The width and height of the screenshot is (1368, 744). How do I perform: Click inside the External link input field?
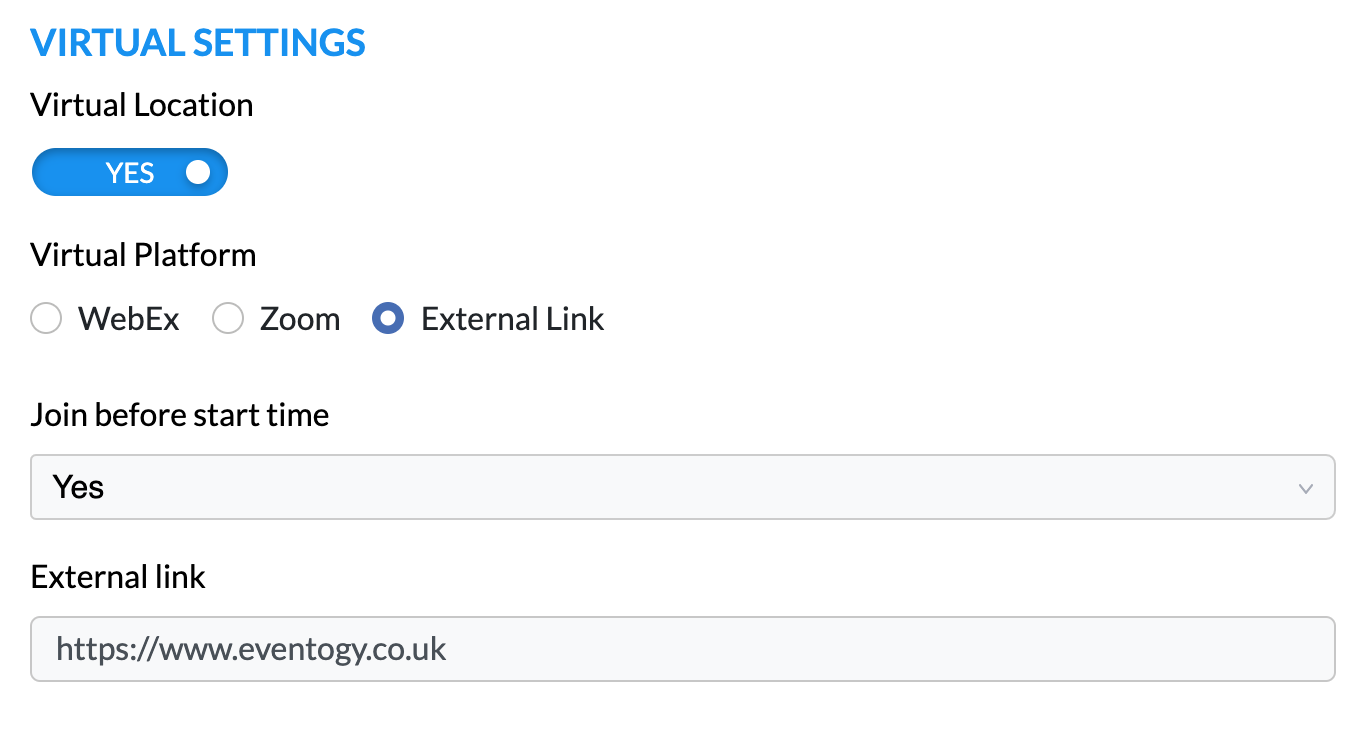[x=683, y=649]
